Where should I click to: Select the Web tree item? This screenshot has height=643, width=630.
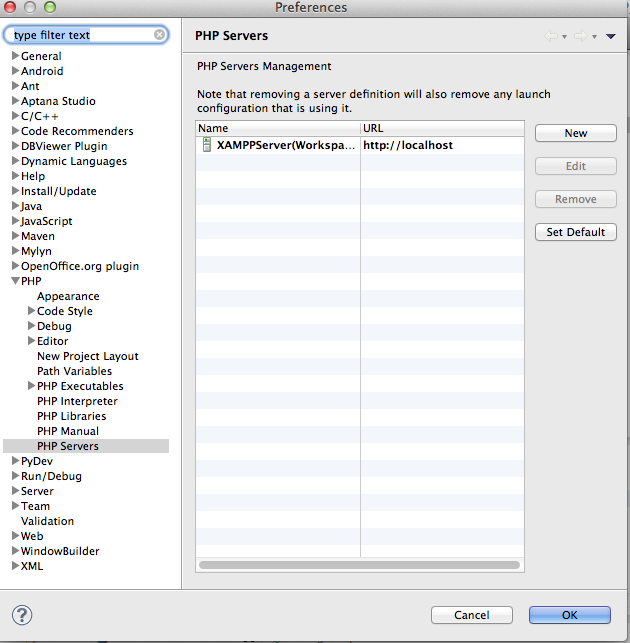click(x=32, y=536)
